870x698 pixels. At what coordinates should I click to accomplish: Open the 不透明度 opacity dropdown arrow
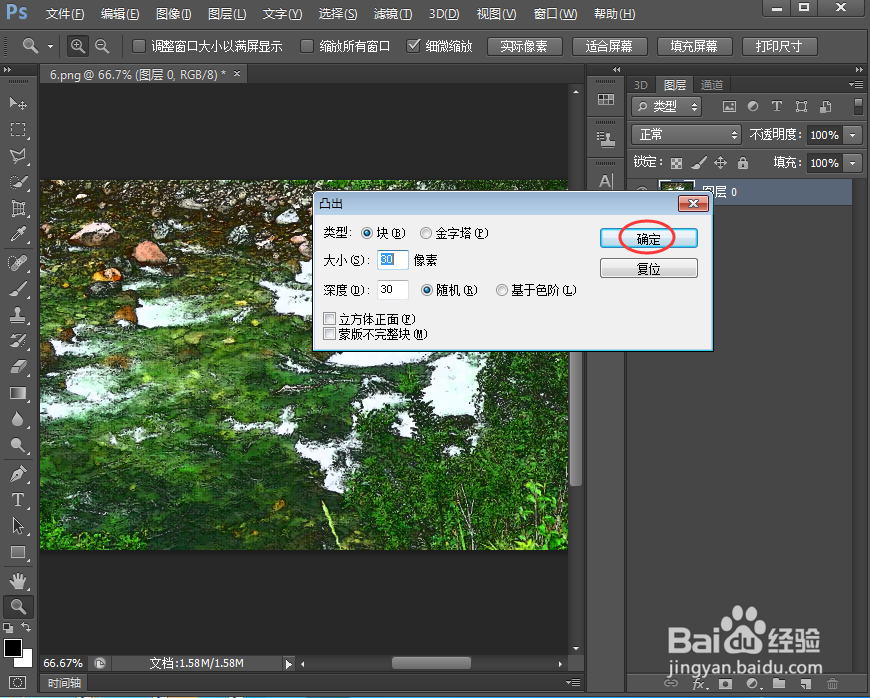click(x=852, y=135)
